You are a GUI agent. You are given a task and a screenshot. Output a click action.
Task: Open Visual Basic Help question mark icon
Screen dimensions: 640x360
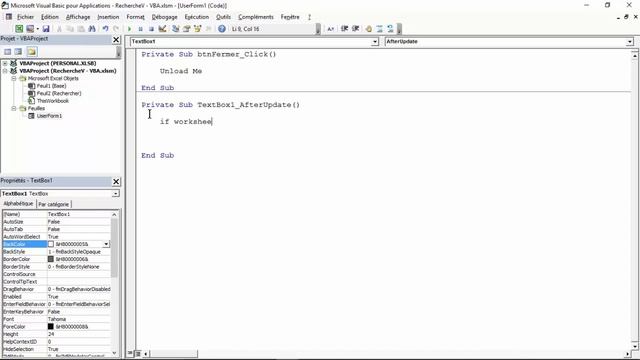[x=222, y=29]
